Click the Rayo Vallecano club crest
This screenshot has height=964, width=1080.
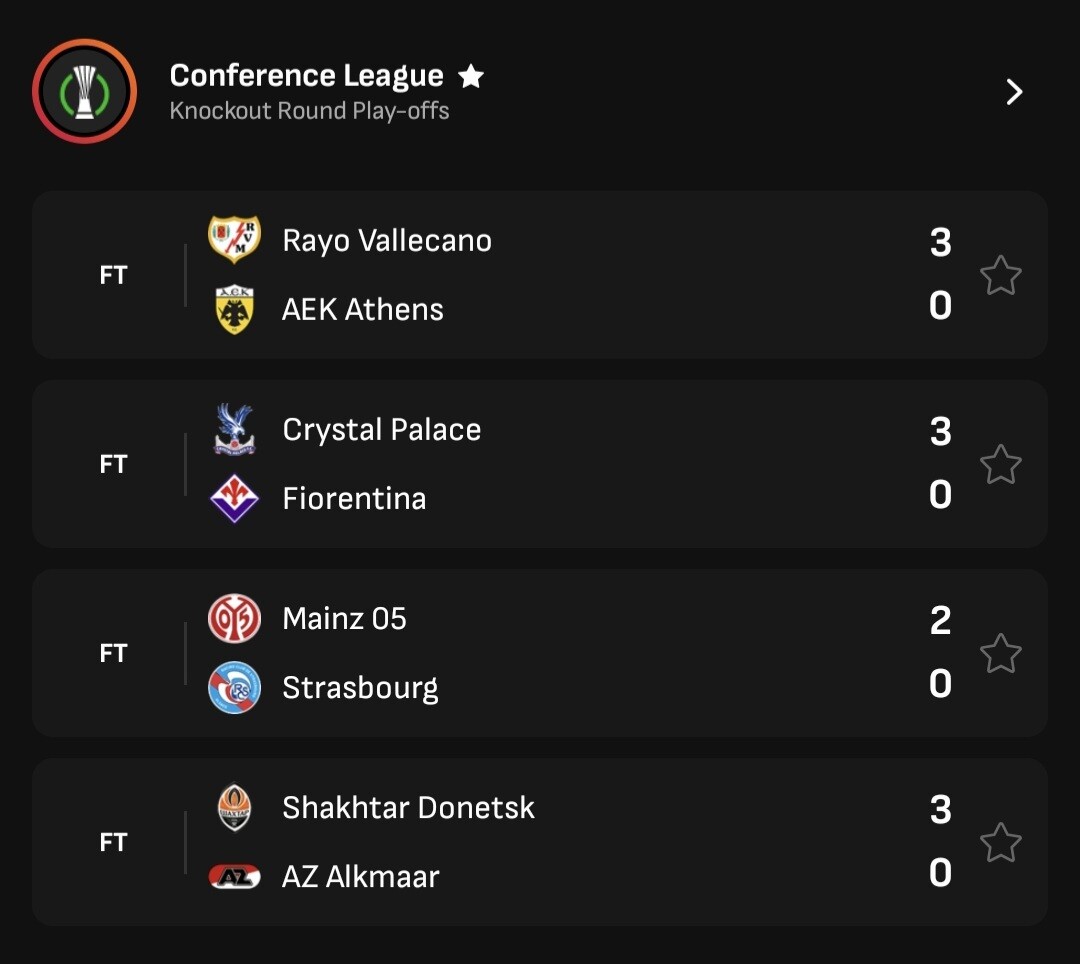tap(234, 240)
